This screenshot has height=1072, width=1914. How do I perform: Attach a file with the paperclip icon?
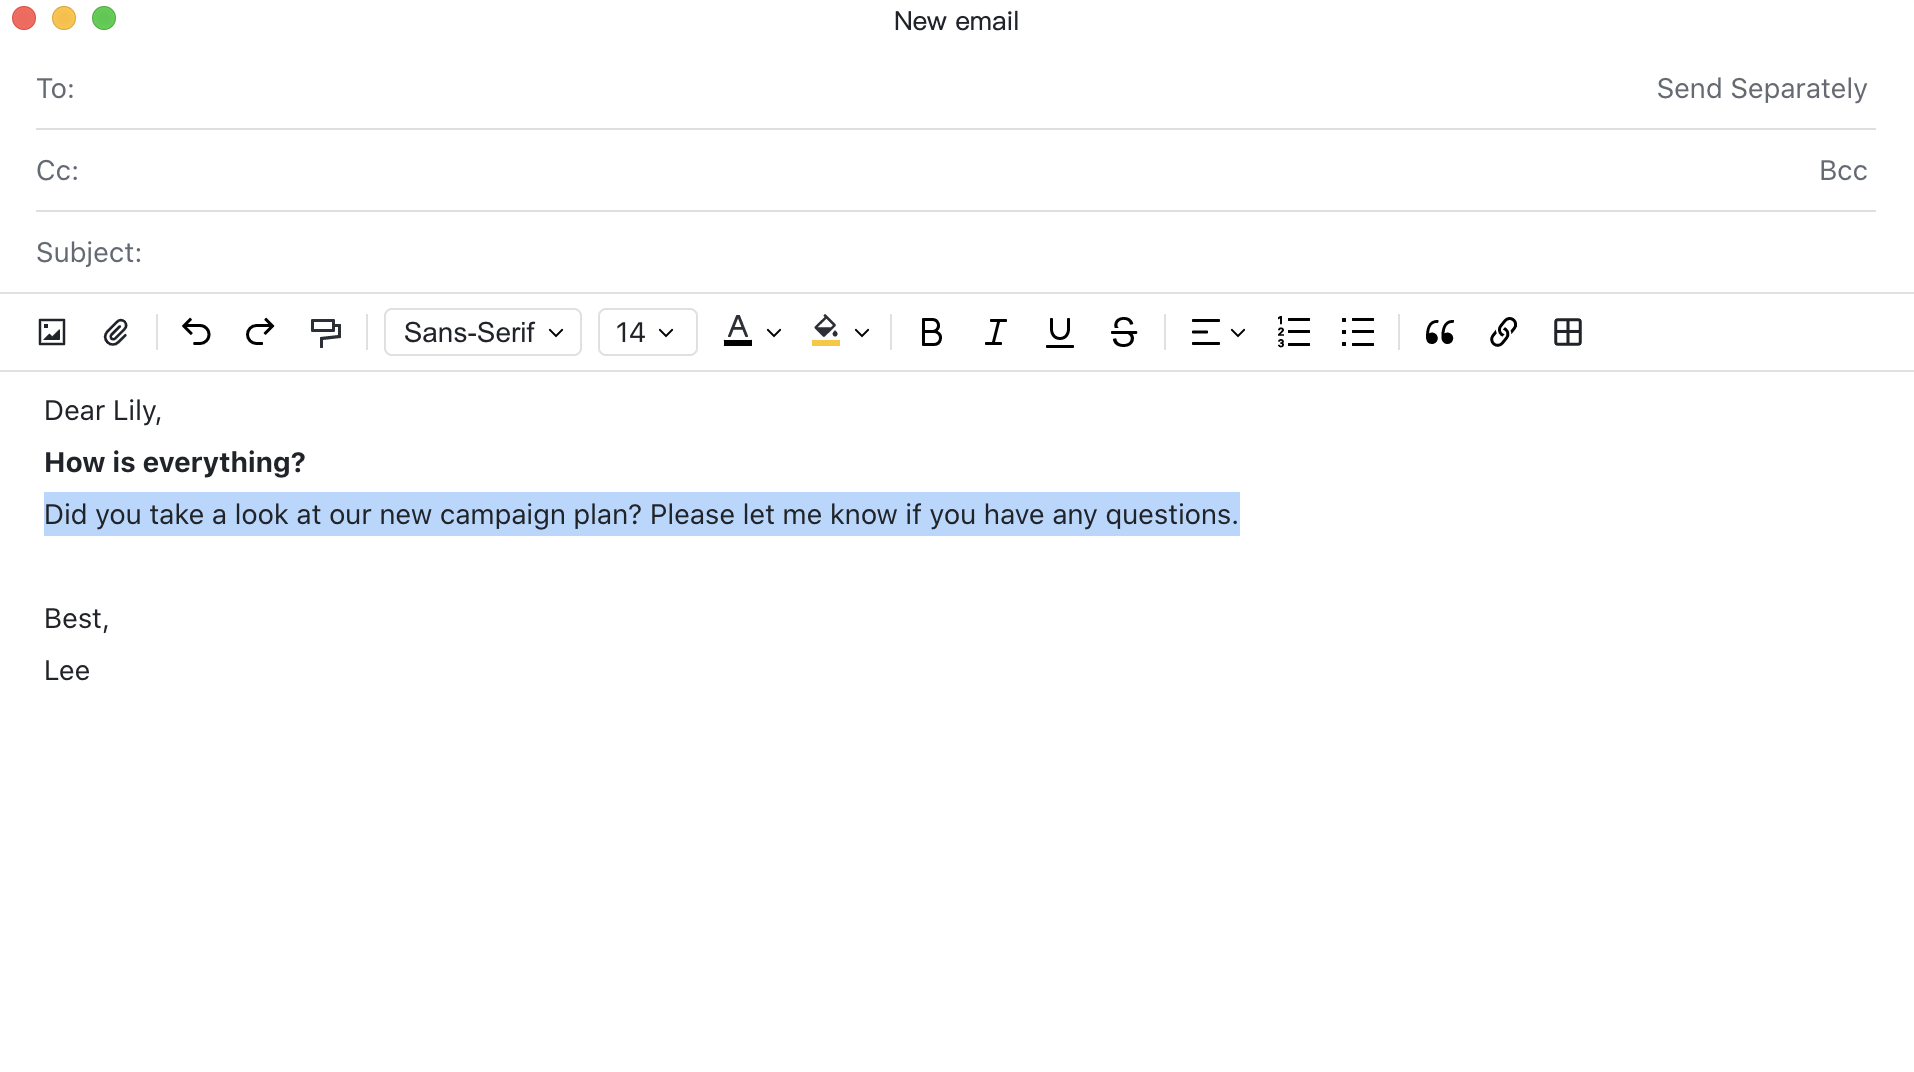tap(116, 332)
